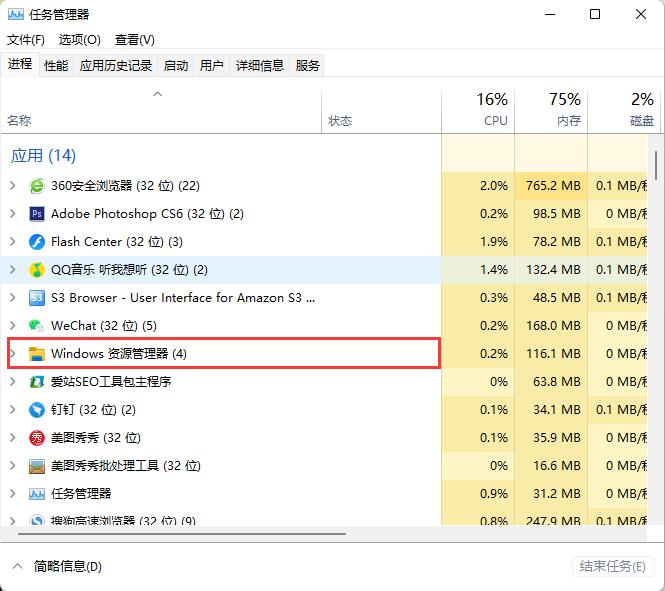This screenshot has width=665, height=591.
Task: Click the 任务管理器 process row icon
Action: pos(37,493)
